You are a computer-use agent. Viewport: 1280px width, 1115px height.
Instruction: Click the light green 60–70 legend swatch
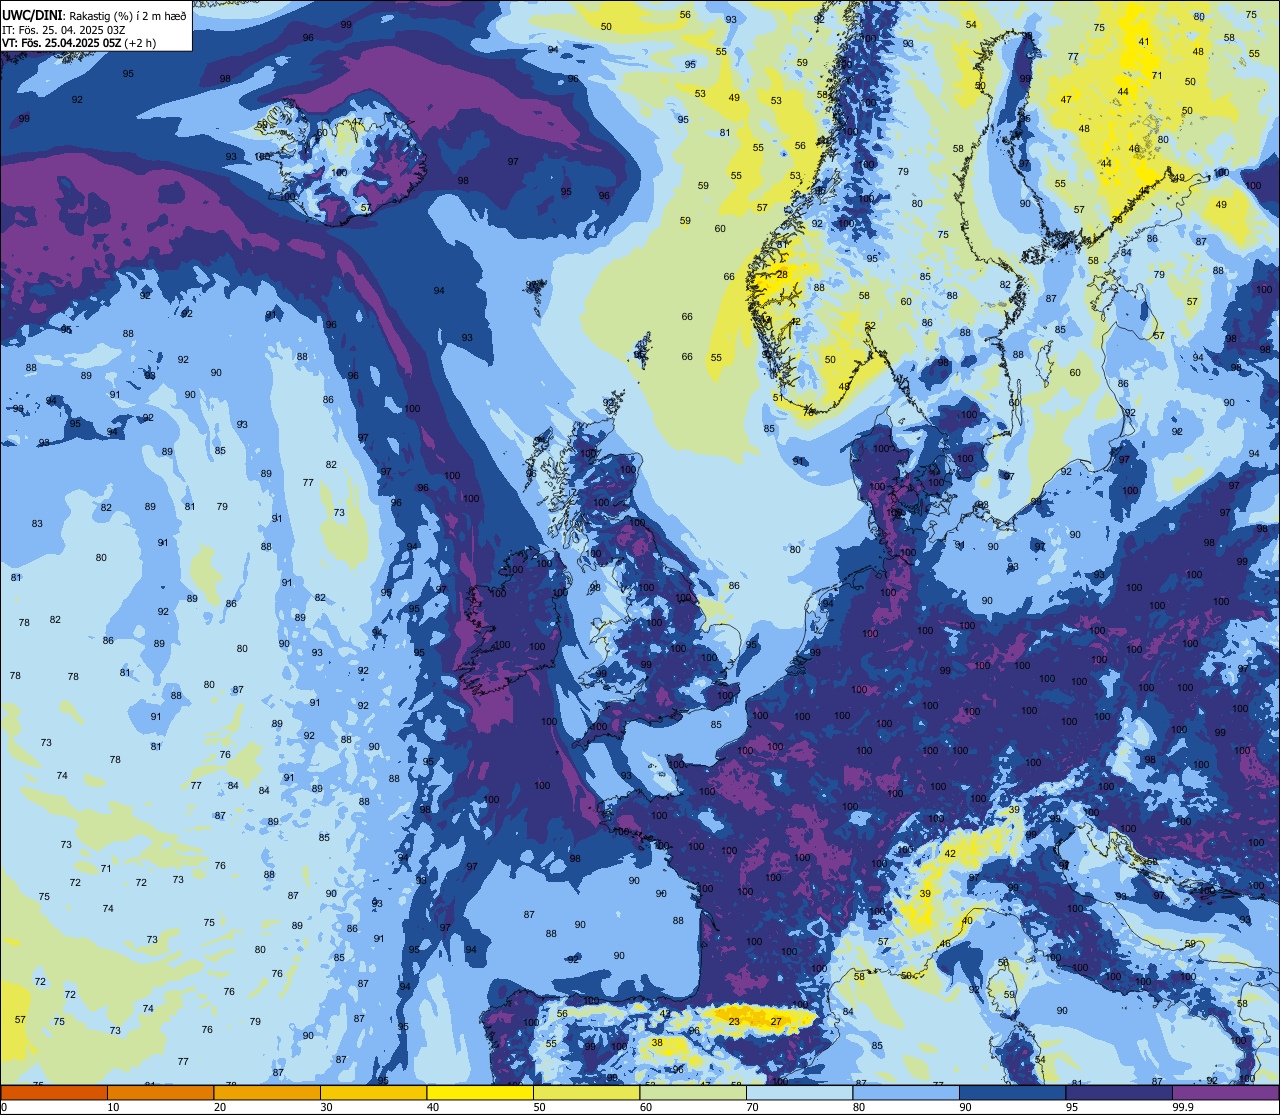pos(693,1092)
